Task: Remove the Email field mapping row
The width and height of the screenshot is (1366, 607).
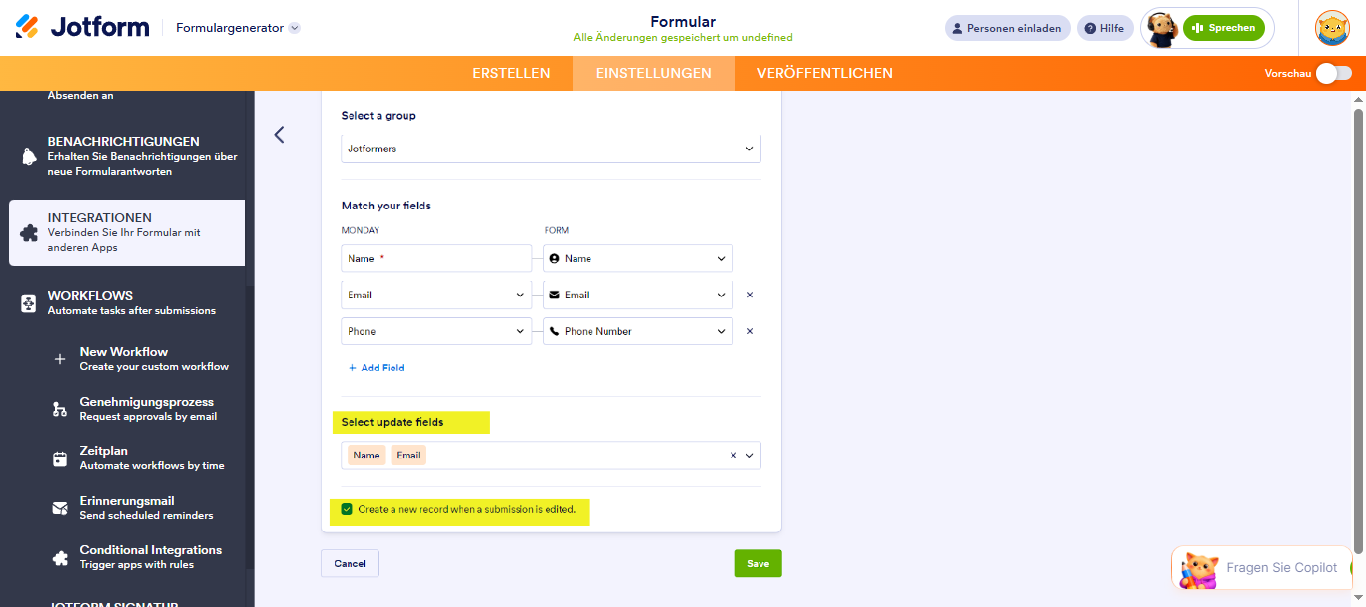Action: point(750,295)
